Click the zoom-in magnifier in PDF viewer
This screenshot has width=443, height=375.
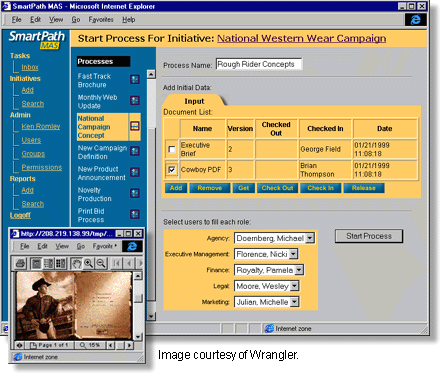[x=89, y=264]
